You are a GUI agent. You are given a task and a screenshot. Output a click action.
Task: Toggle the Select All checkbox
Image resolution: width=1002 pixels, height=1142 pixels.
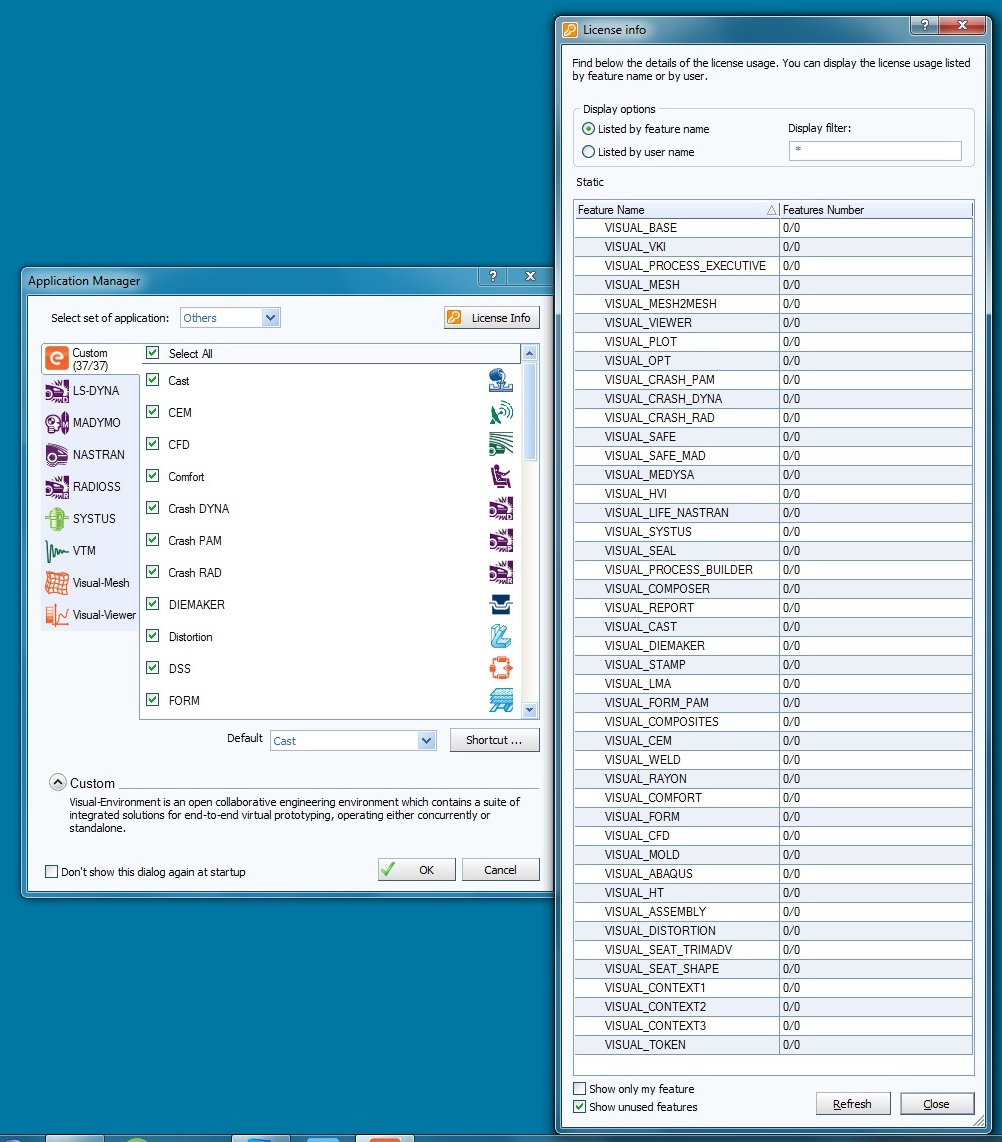(152, 353)
